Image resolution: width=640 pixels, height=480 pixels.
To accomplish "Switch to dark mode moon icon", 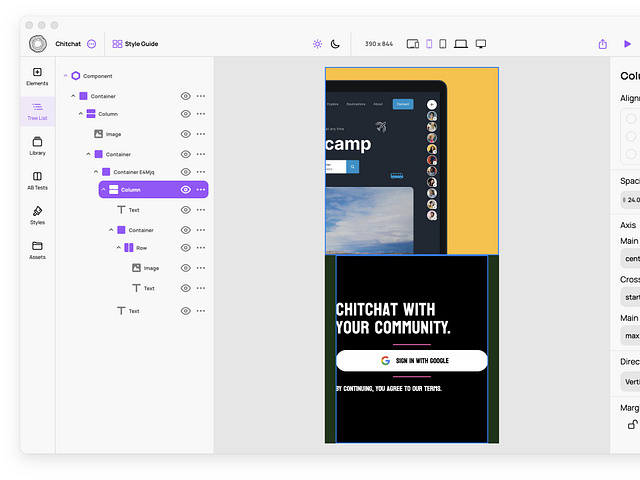I will 335,44.
